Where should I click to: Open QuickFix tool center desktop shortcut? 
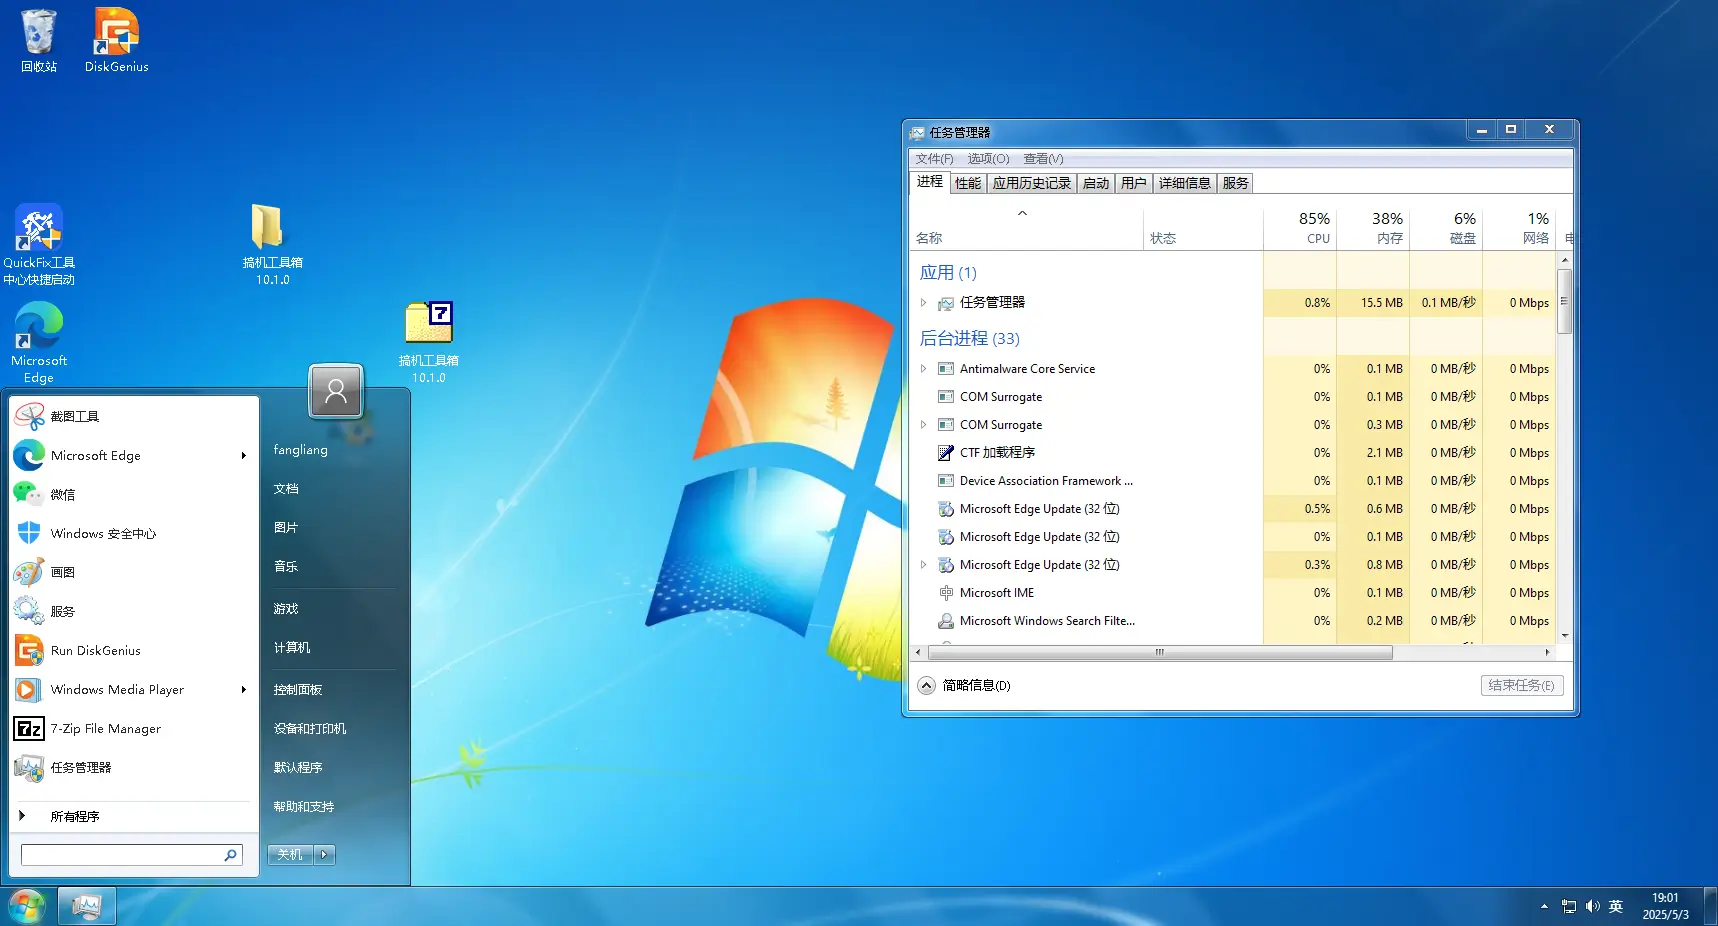[38, 245]
